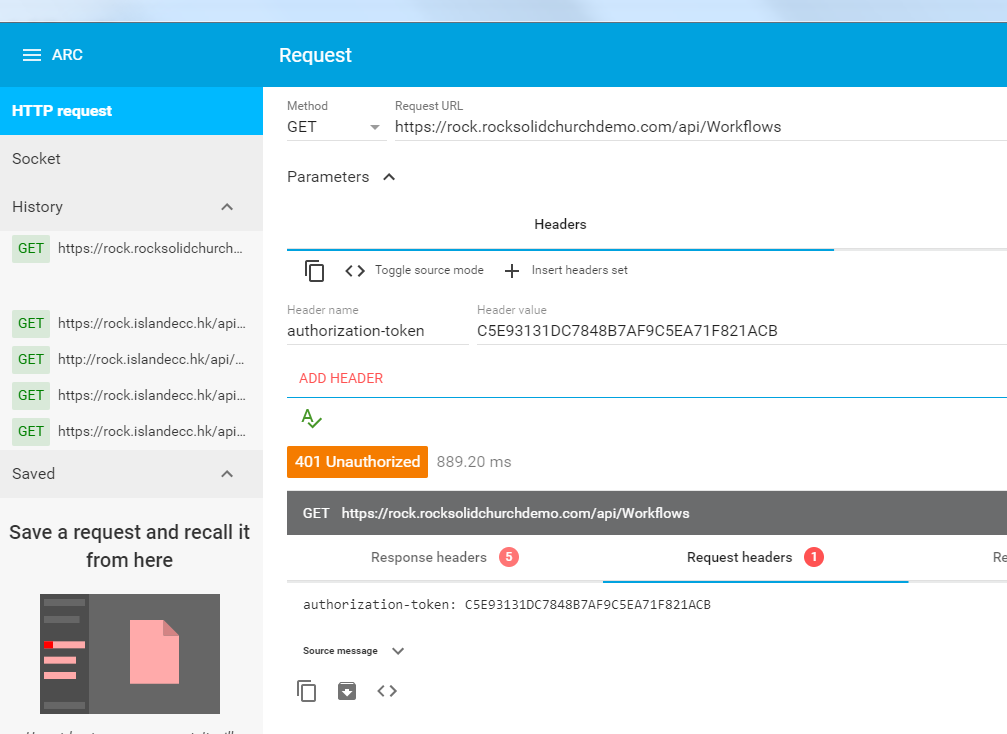Click the Toggle source mode code icon

coord(355,270)
